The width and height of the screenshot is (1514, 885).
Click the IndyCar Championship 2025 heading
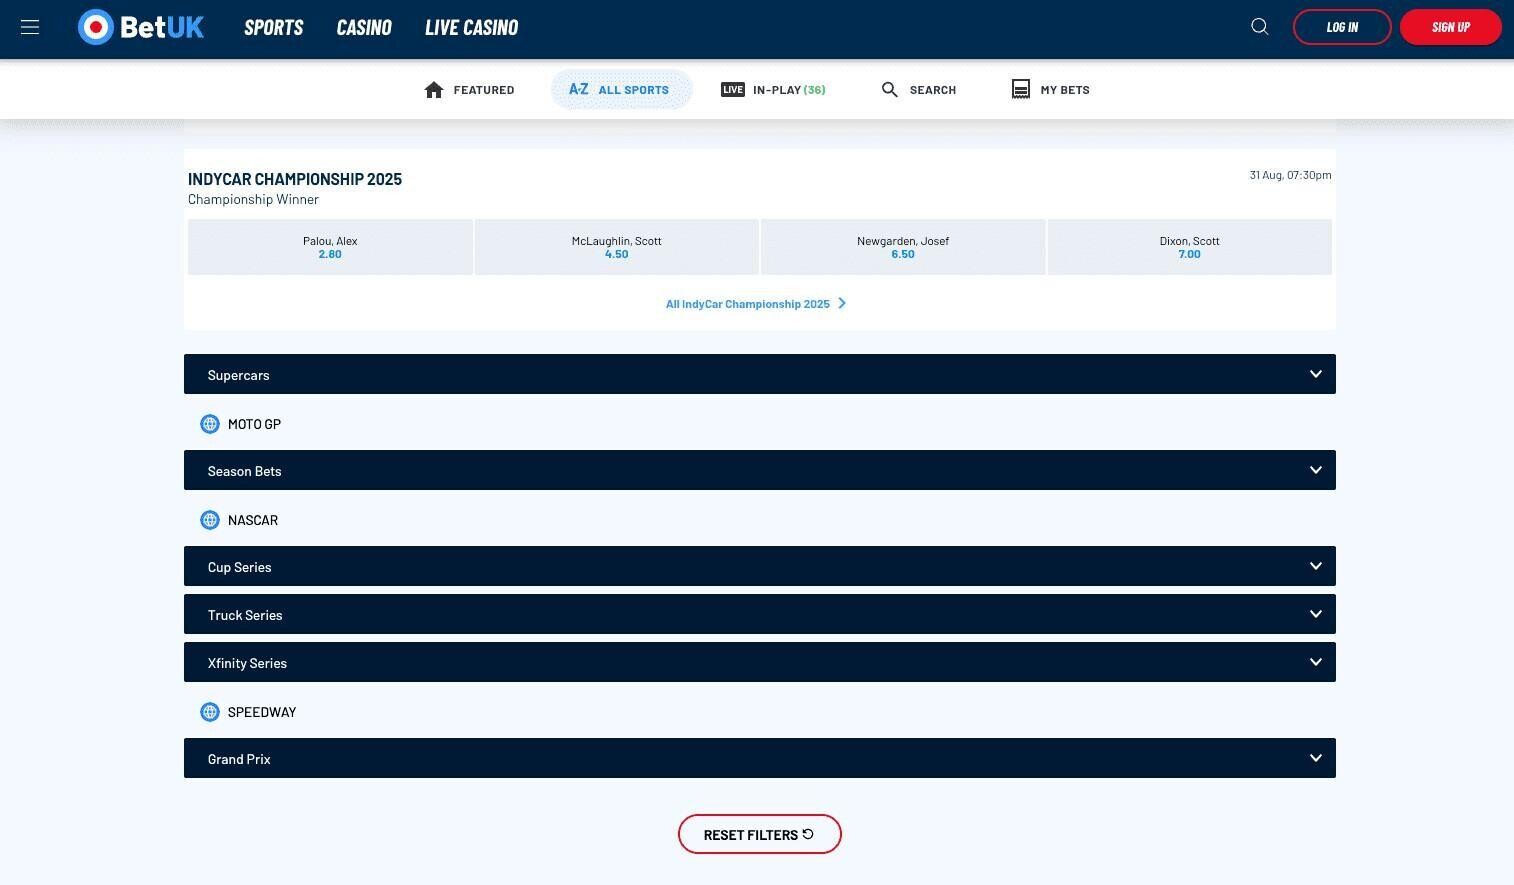tap(295, 179)
